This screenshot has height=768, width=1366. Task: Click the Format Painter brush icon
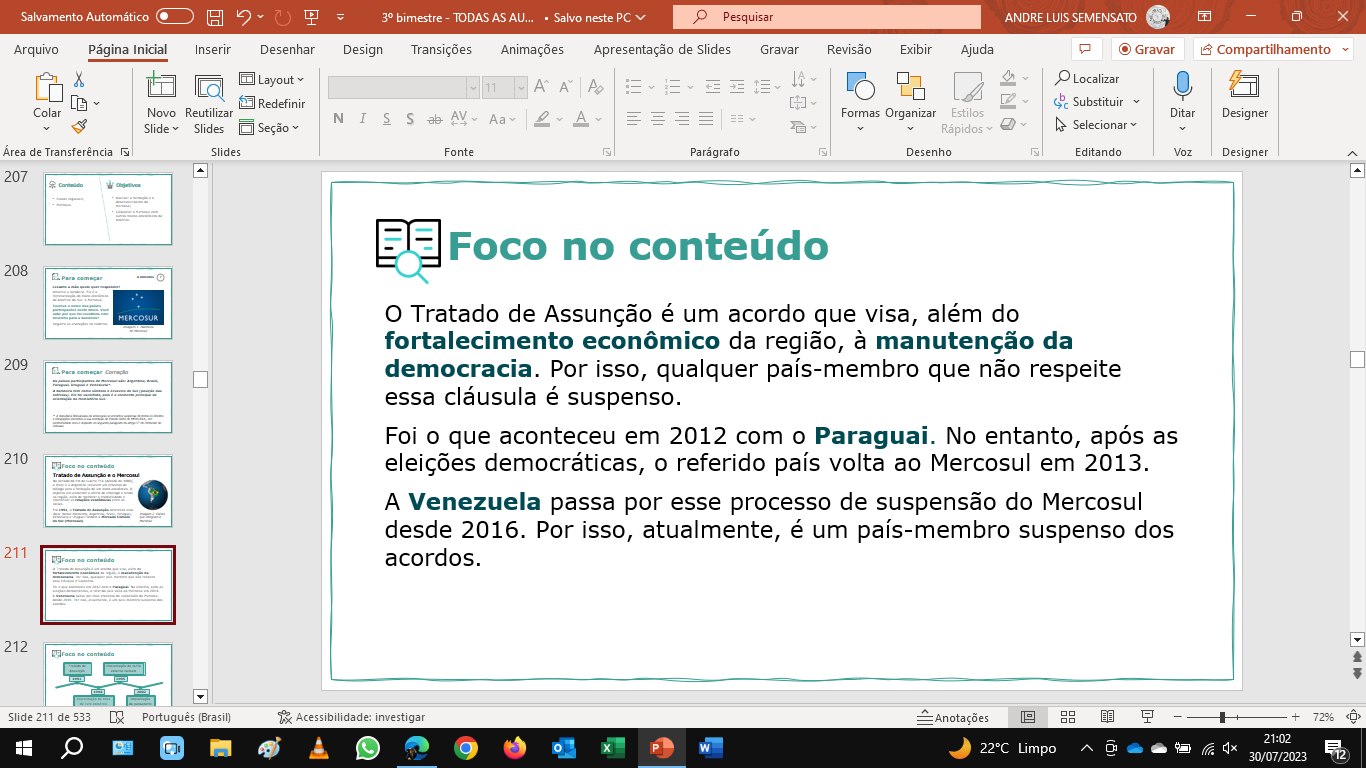pos(79,127)
